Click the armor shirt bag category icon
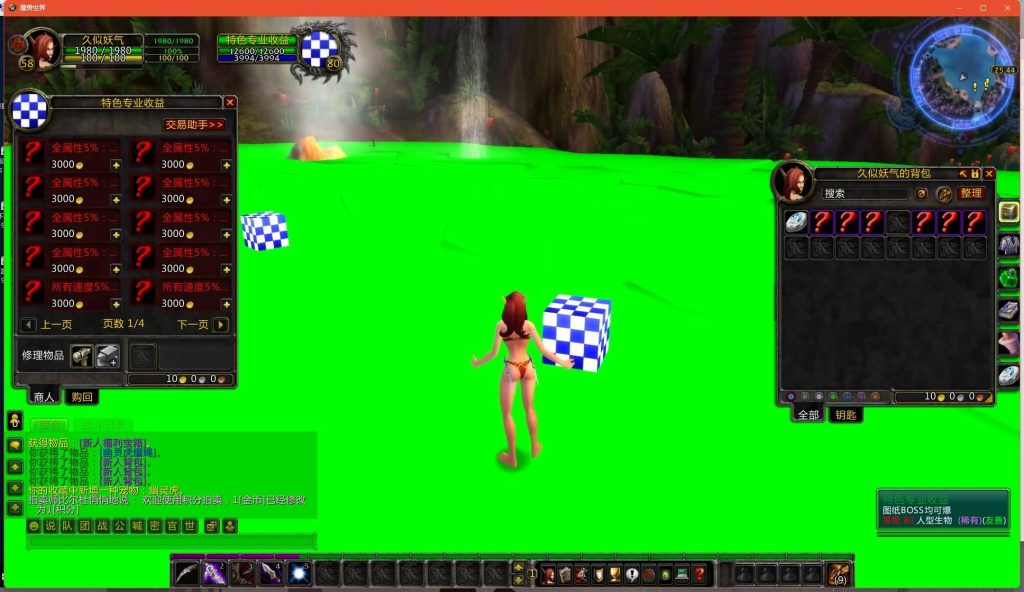The width and height of the screenshot is (1024, 592). pos(1009,243)
